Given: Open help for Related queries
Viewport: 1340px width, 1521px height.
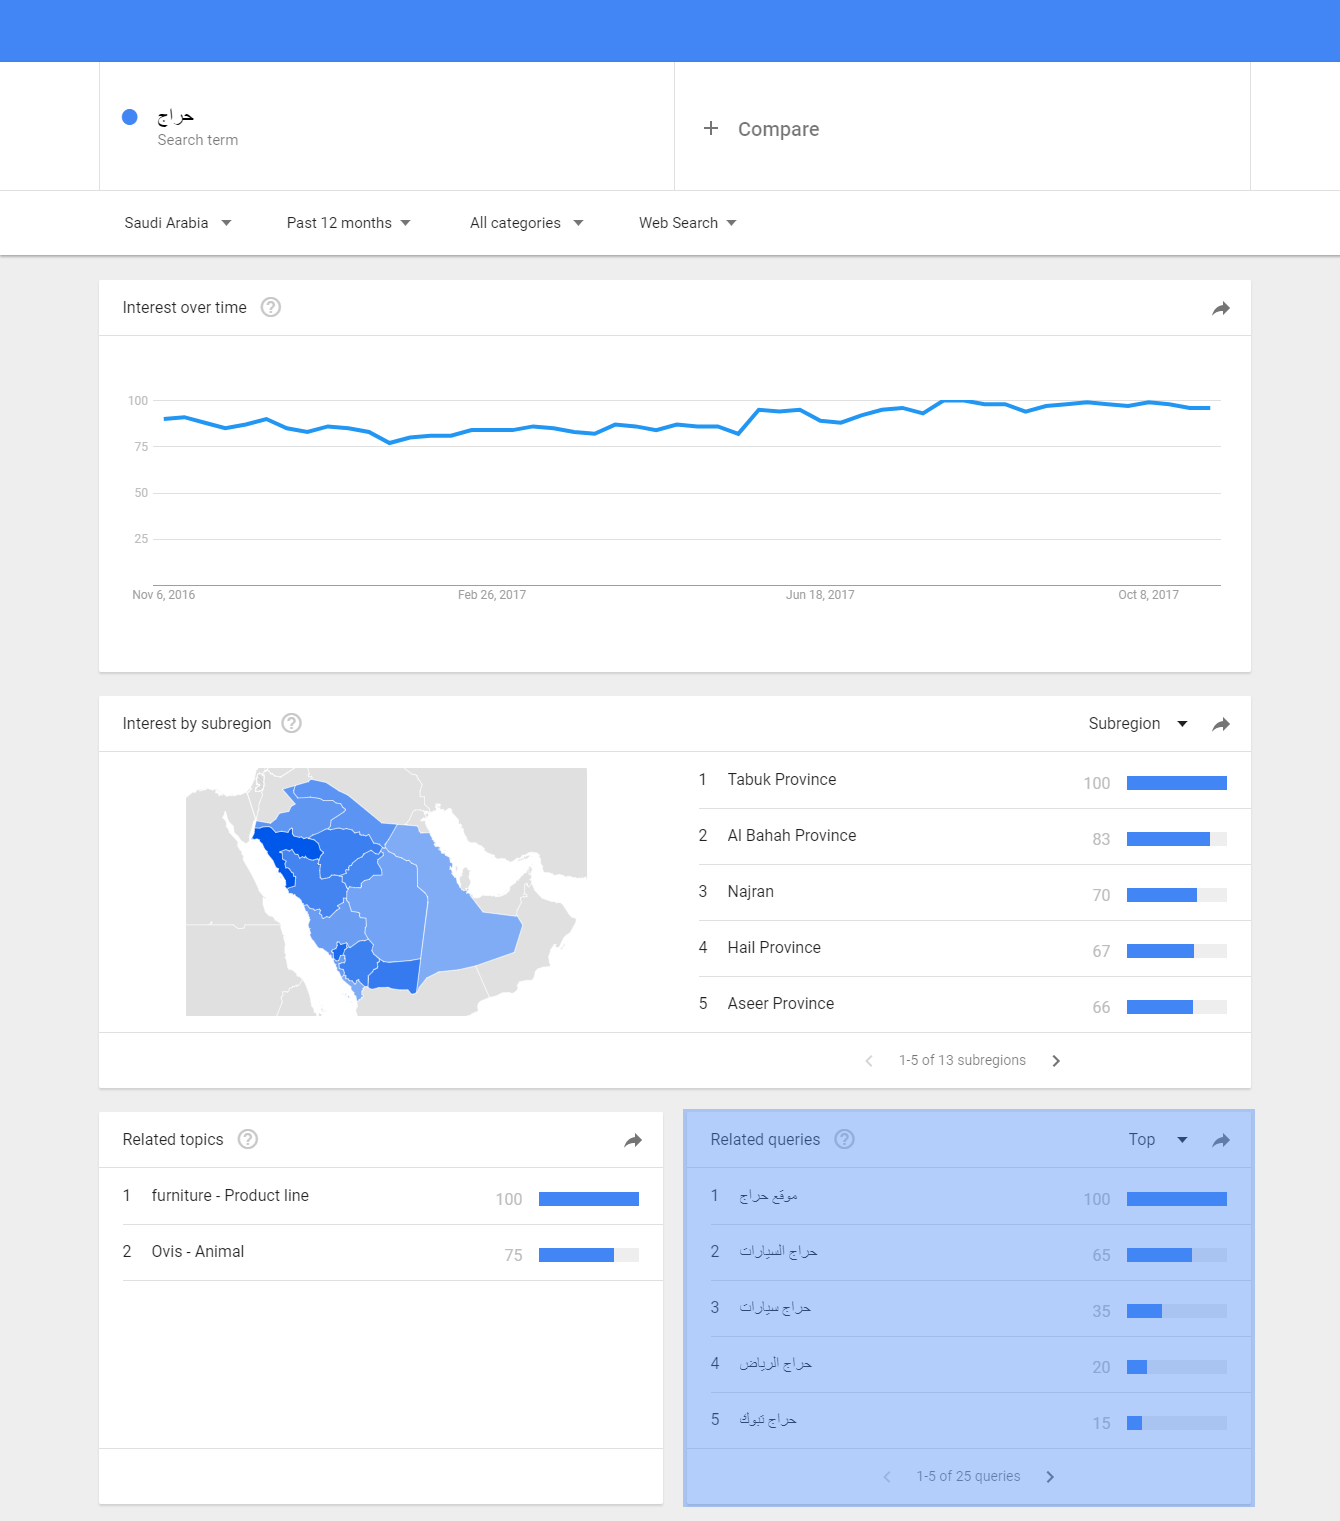Looking at the screenshot, I should tap(844, 1139).
